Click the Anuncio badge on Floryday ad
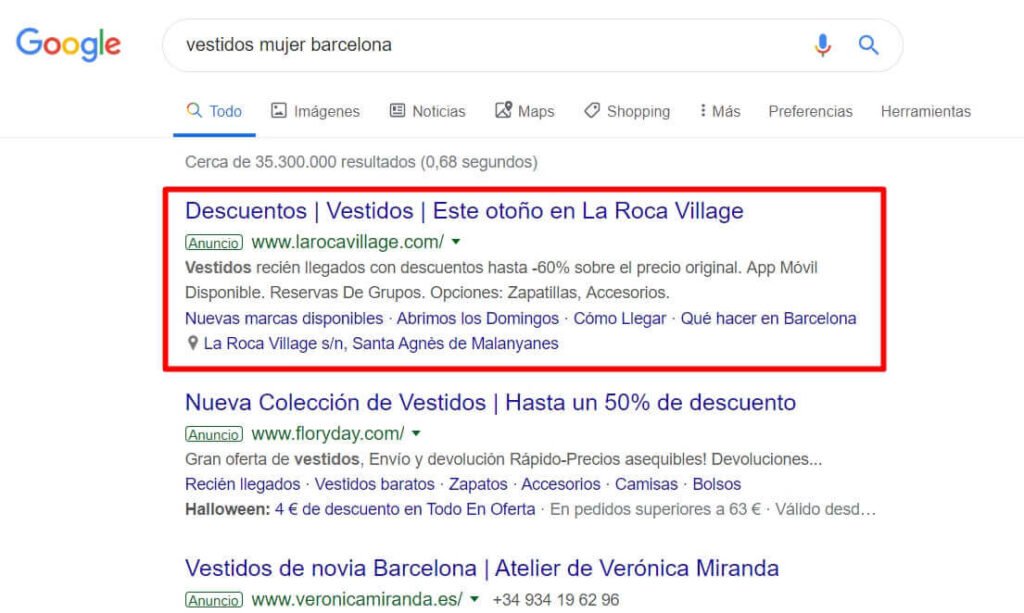 tap(214, 434)
